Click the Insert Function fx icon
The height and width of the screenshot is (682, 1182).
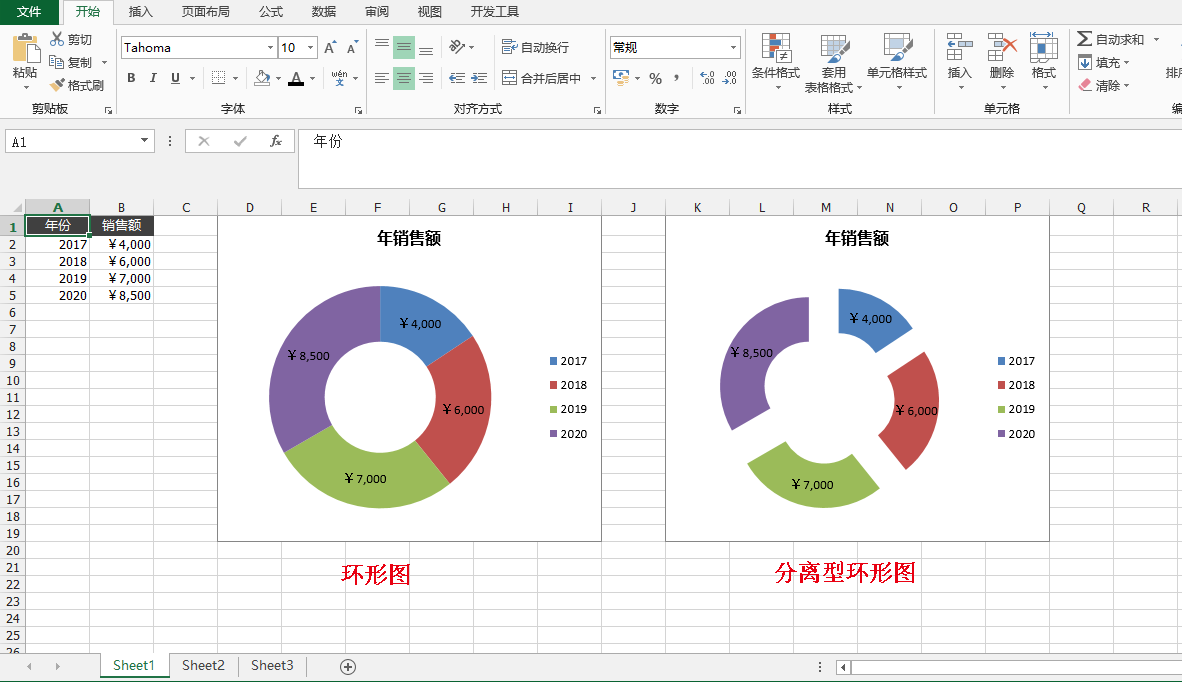click(276, 141)
